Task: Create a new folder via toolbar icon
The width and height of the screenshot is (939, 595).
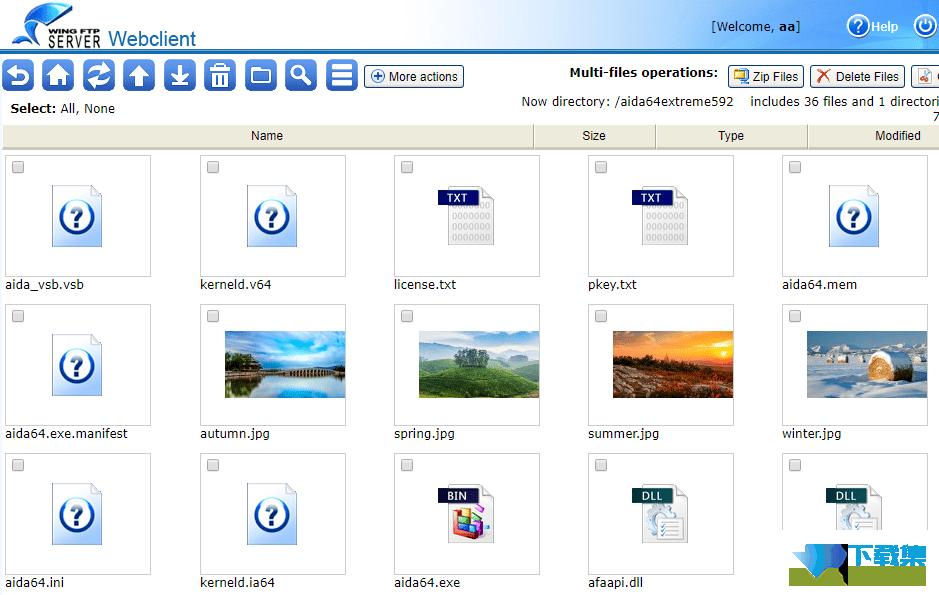Action: point(261,75)
